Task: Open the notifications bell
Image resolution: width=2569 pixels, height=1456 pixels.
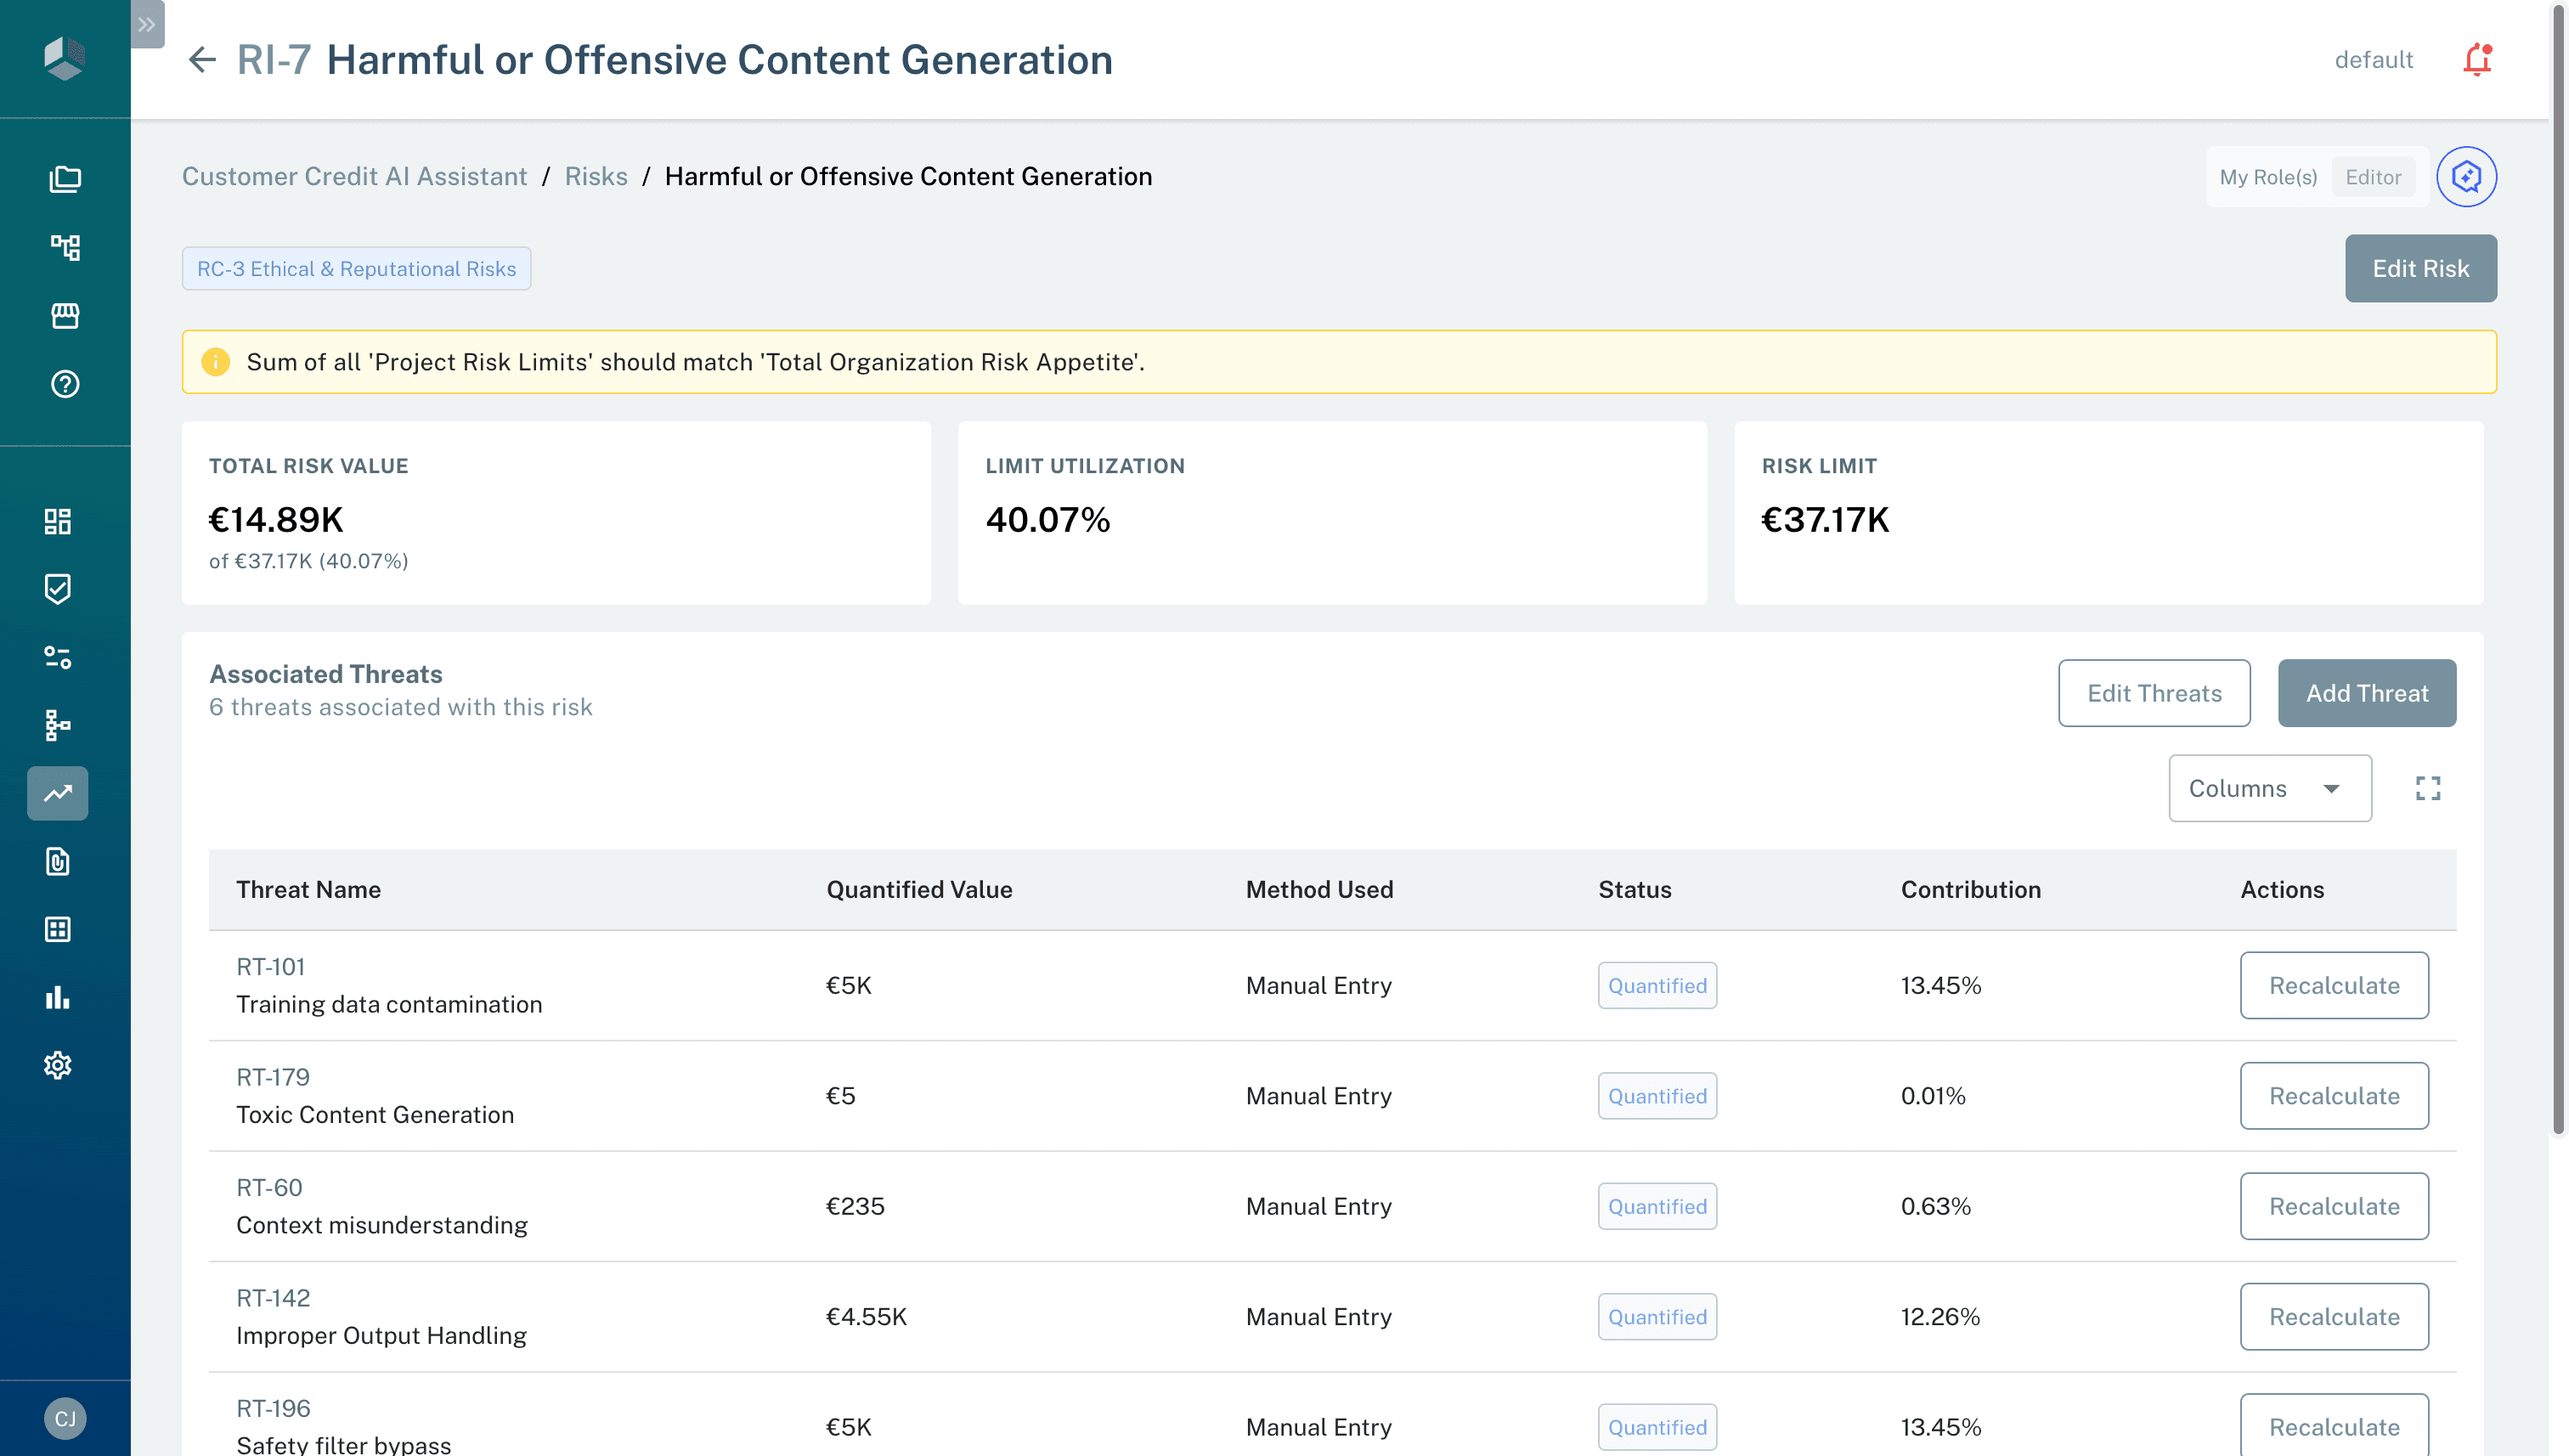Action: pyautogui.click(x=2477, y=60)
